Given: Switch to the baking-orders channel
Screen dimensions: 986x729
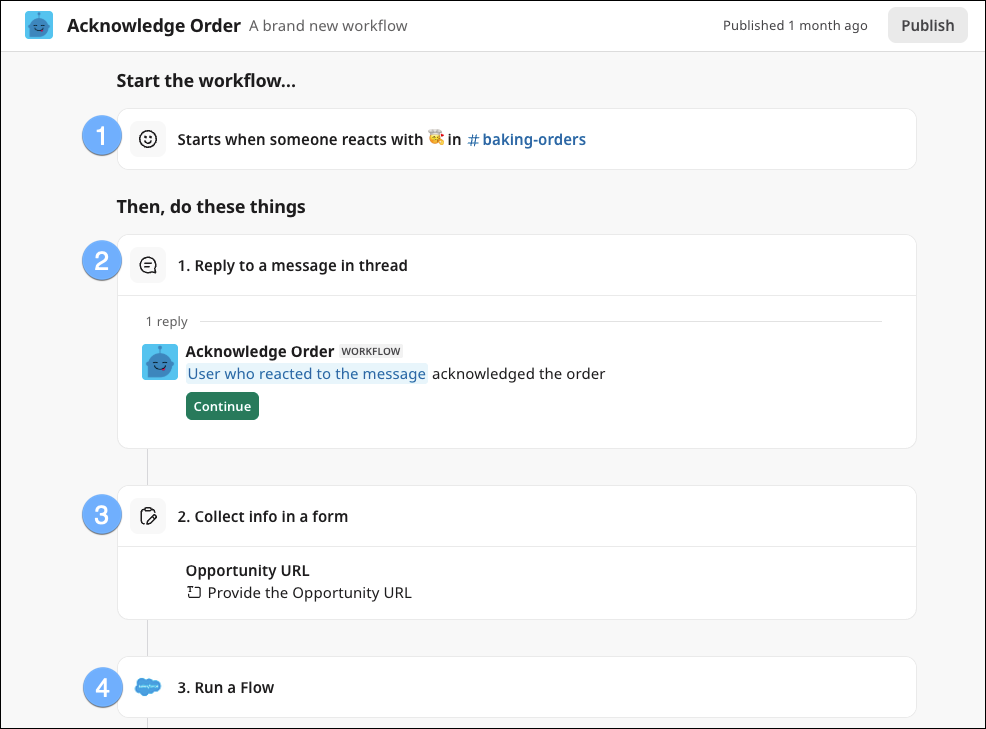Looking at the screenshot, I should point(527,139).
